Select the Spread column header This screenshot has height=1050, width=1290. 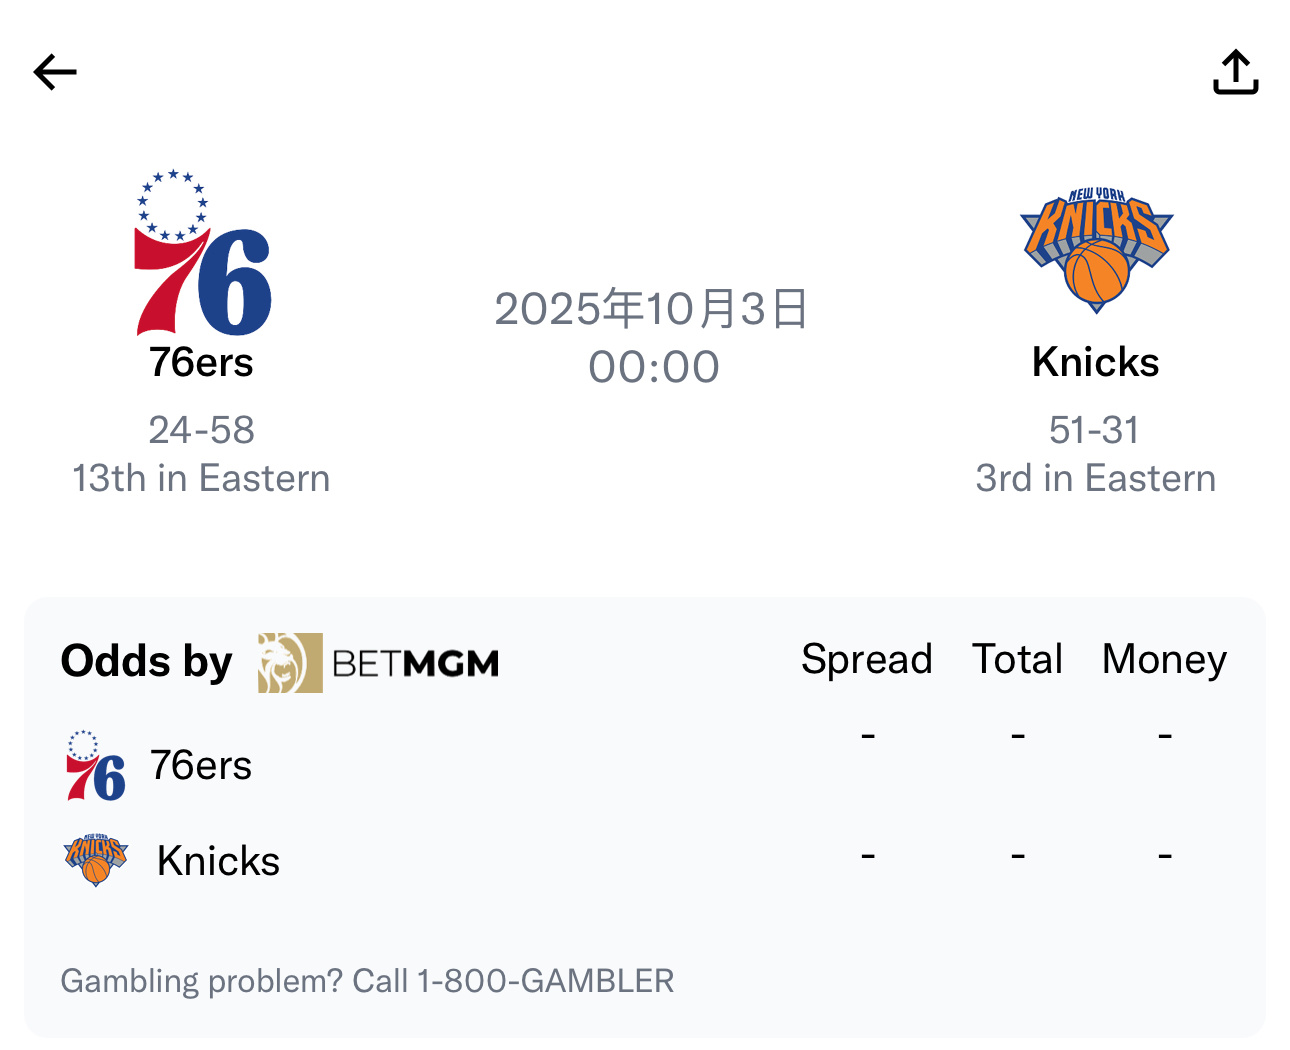click(x=866, y=659)
